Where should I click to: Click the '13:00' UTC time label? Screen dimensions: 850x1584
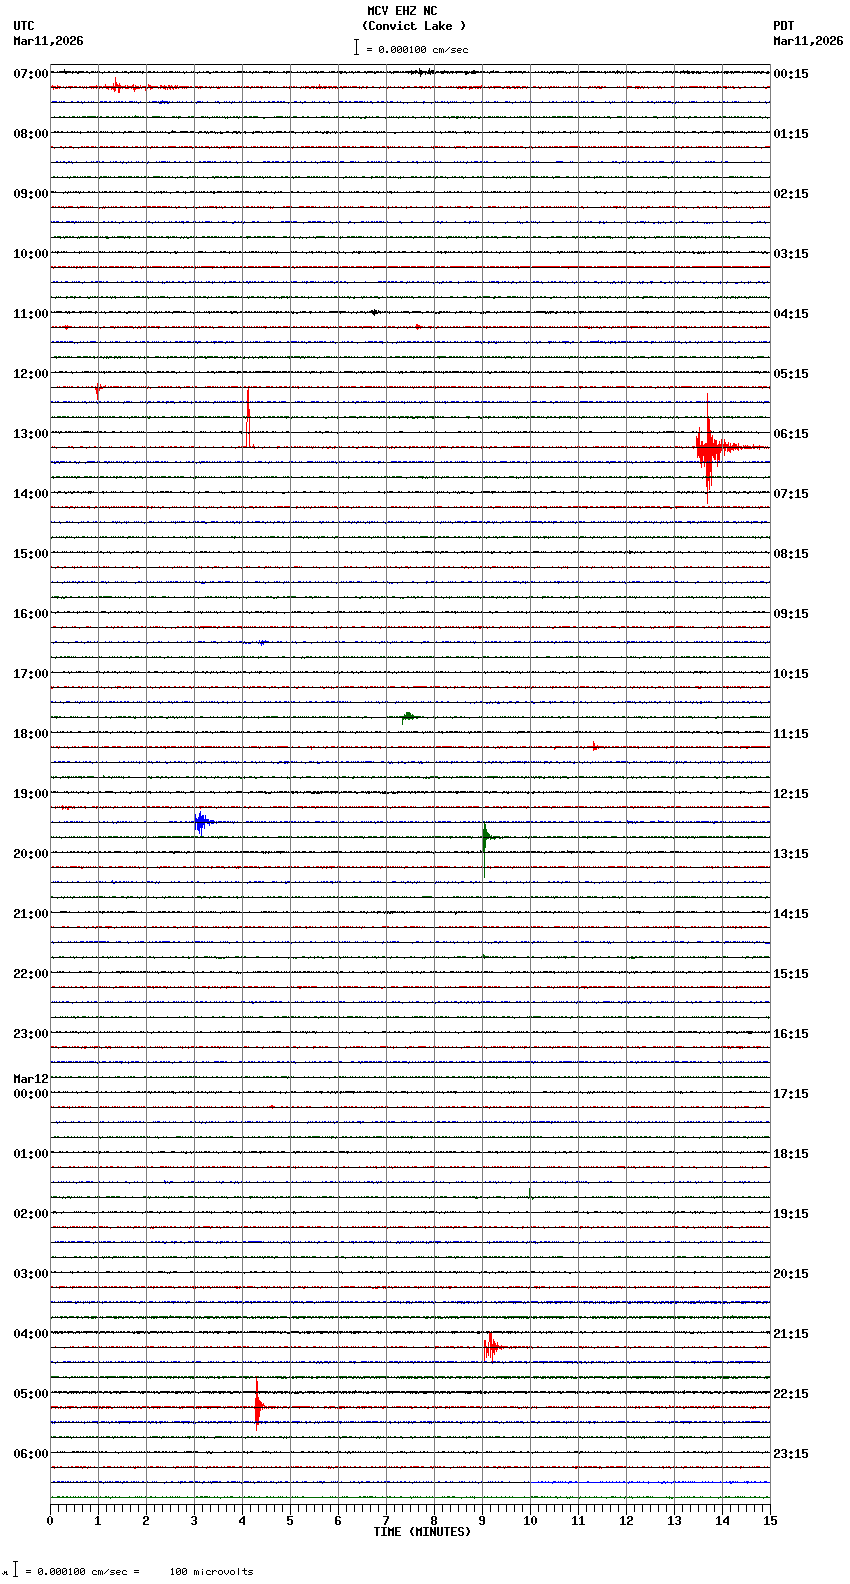[31, 434]
